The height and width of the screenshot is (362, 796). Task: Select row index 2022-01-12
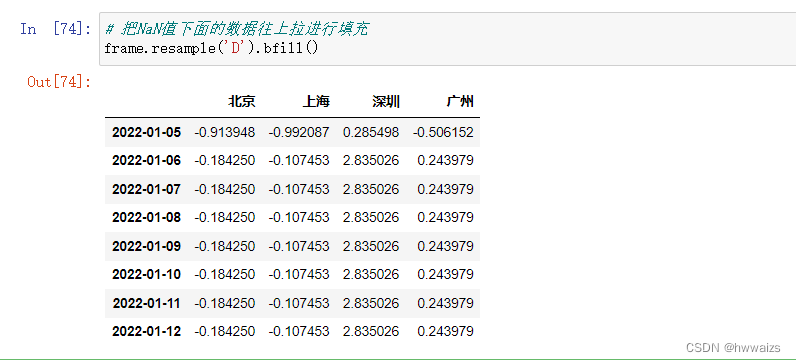[x=146, y=332]
